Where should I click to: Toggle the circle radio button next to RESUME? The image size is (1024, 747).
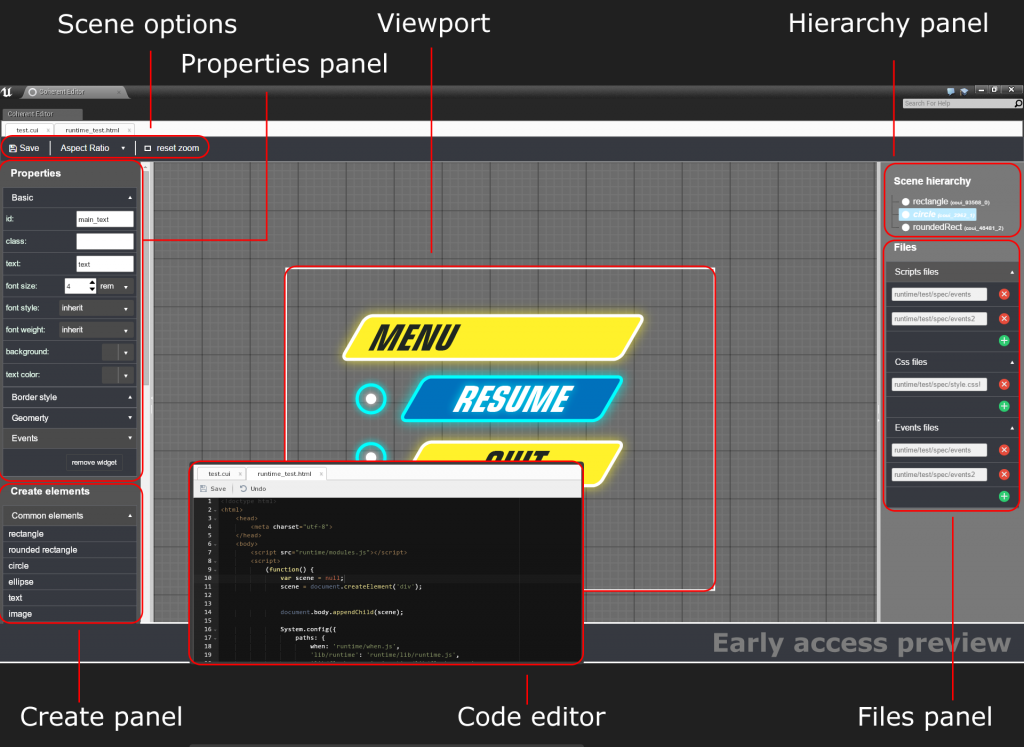click(x=371, y=398)
